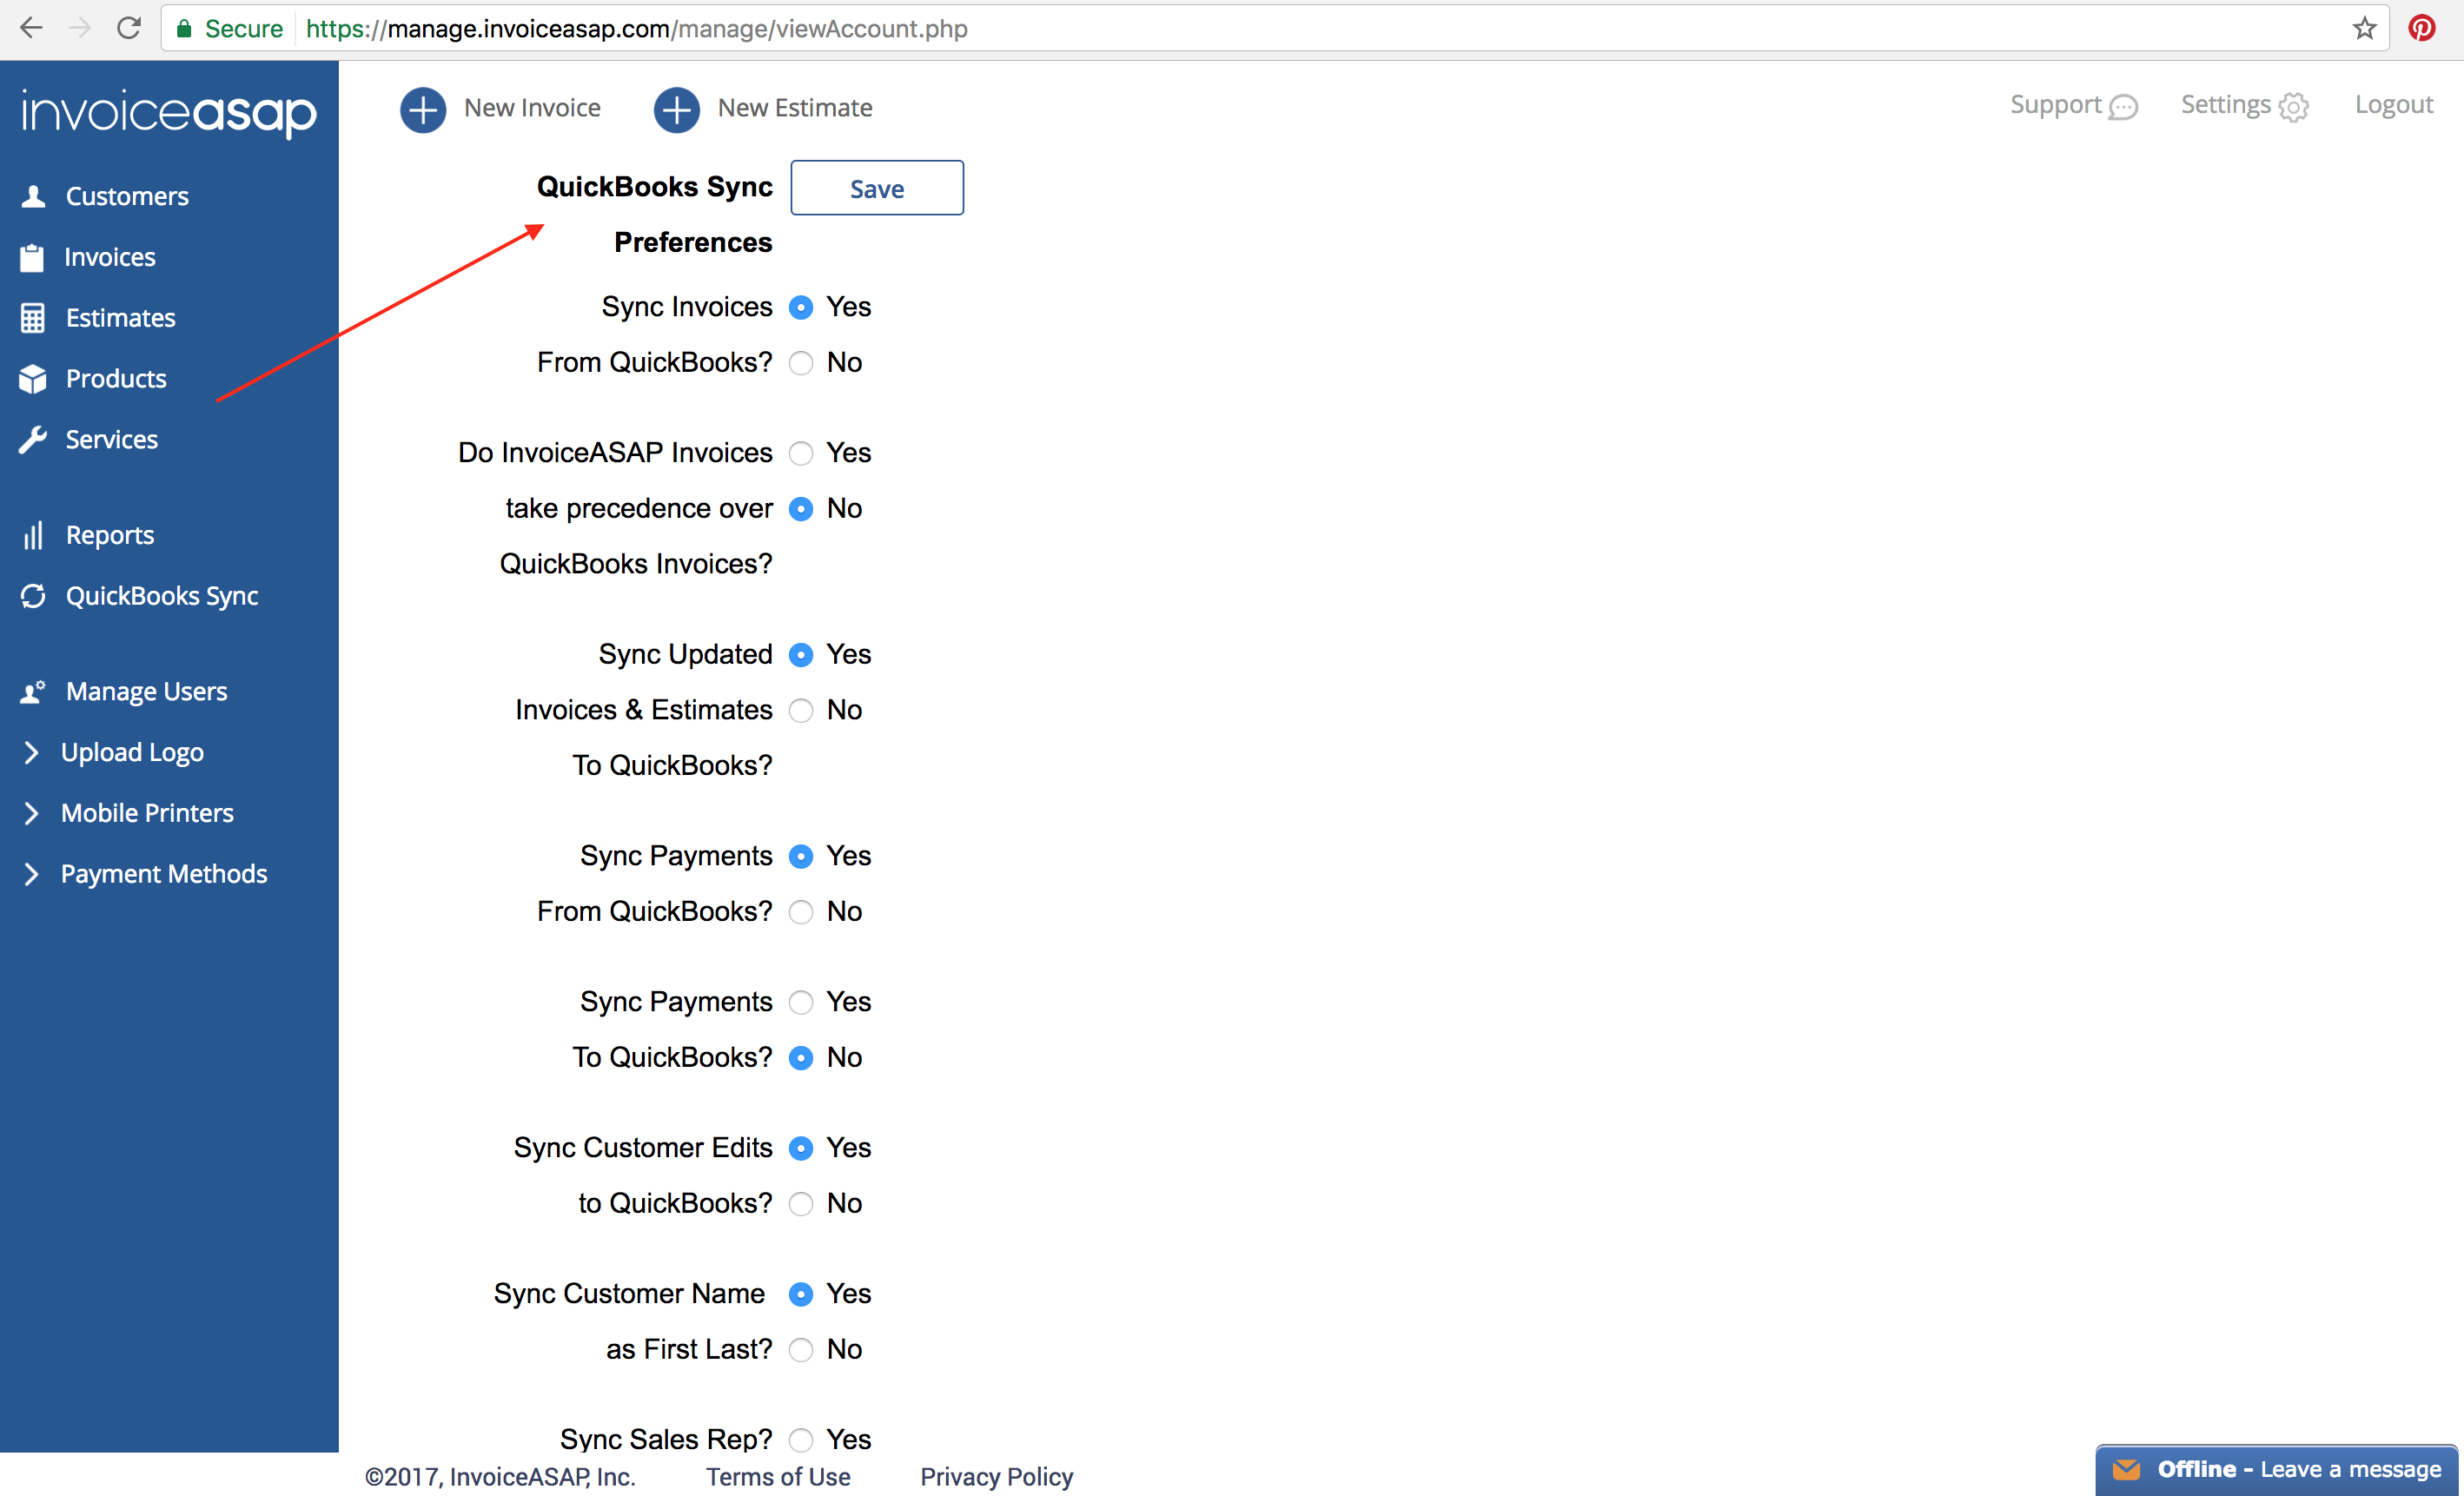Reload the page with the refresh icon
Viewport: 2464px width, 1496px height.
tap(129, 28)
